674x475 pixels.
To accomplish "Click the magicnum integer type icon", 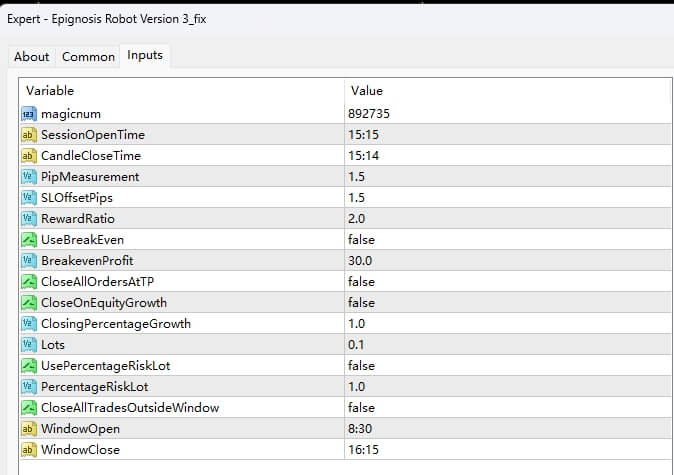I will (x=28, y=114).
